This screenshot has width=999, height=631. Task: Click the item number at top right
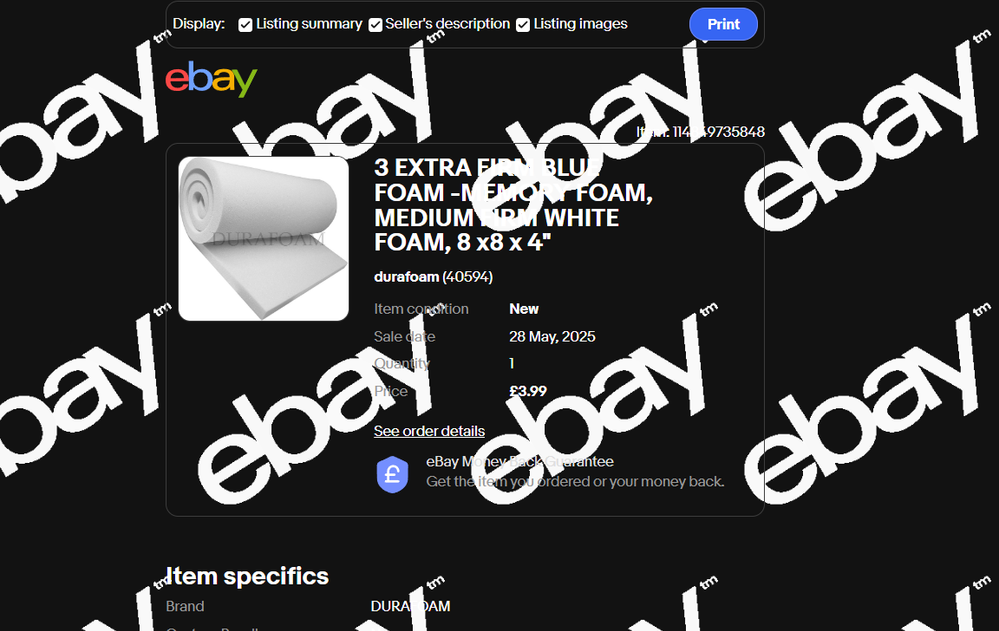coord(700,132)
